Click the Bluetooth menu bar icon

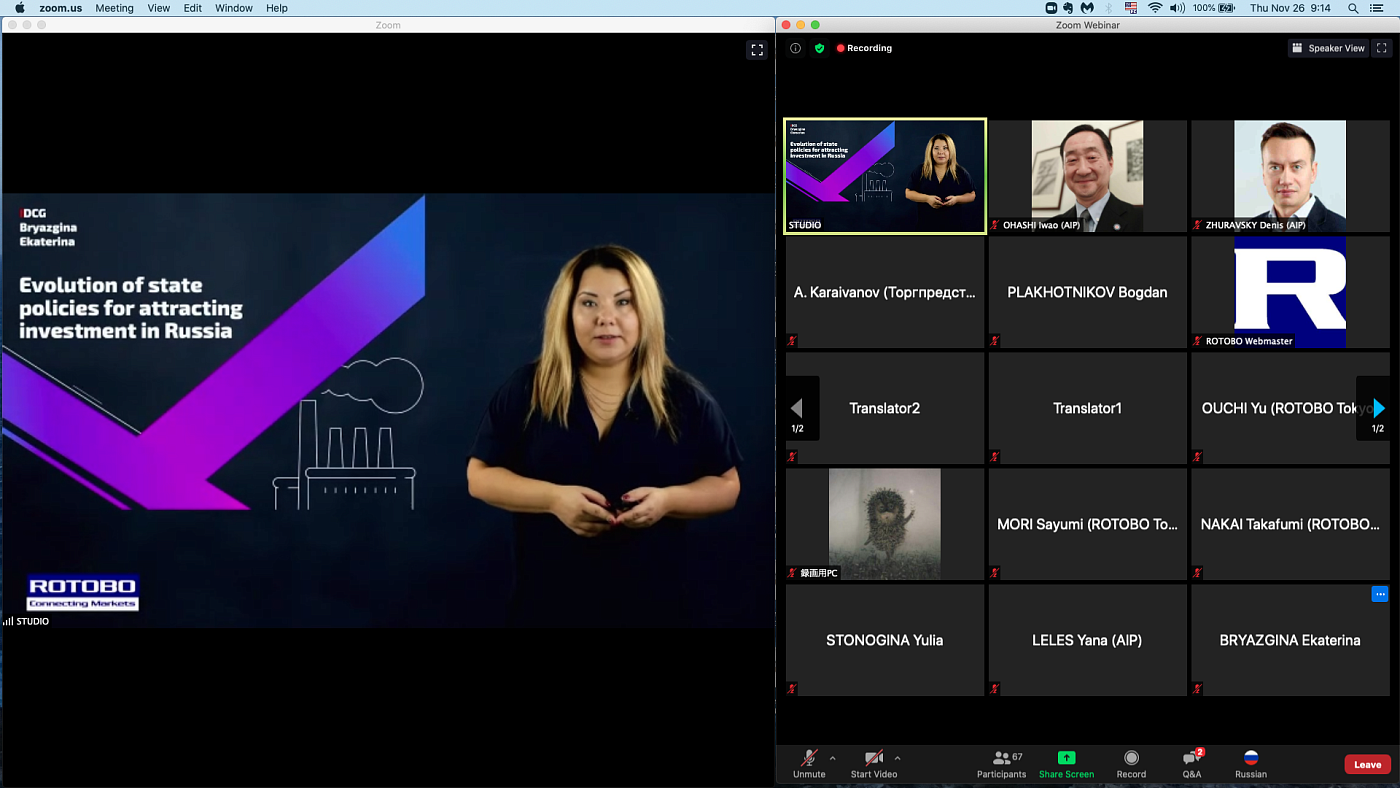1109,8
